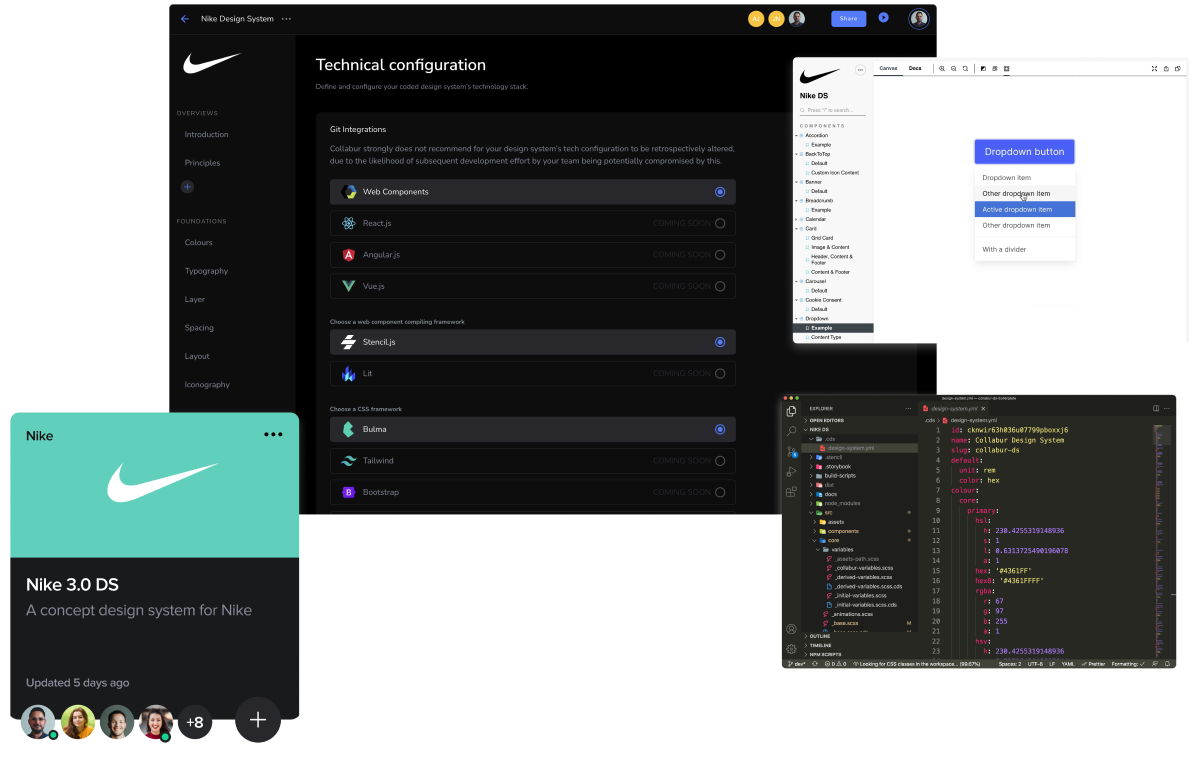
Task: Open VS Code Source Control icon
Action: point(791,451)
